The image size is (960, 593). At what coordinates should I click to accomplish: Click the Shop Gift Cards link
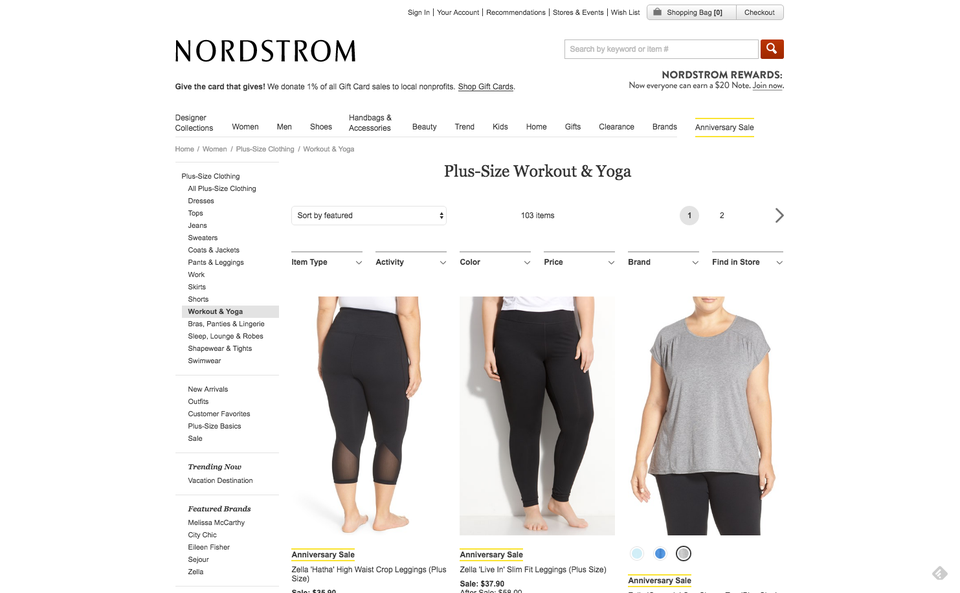[x=486, y=87]
